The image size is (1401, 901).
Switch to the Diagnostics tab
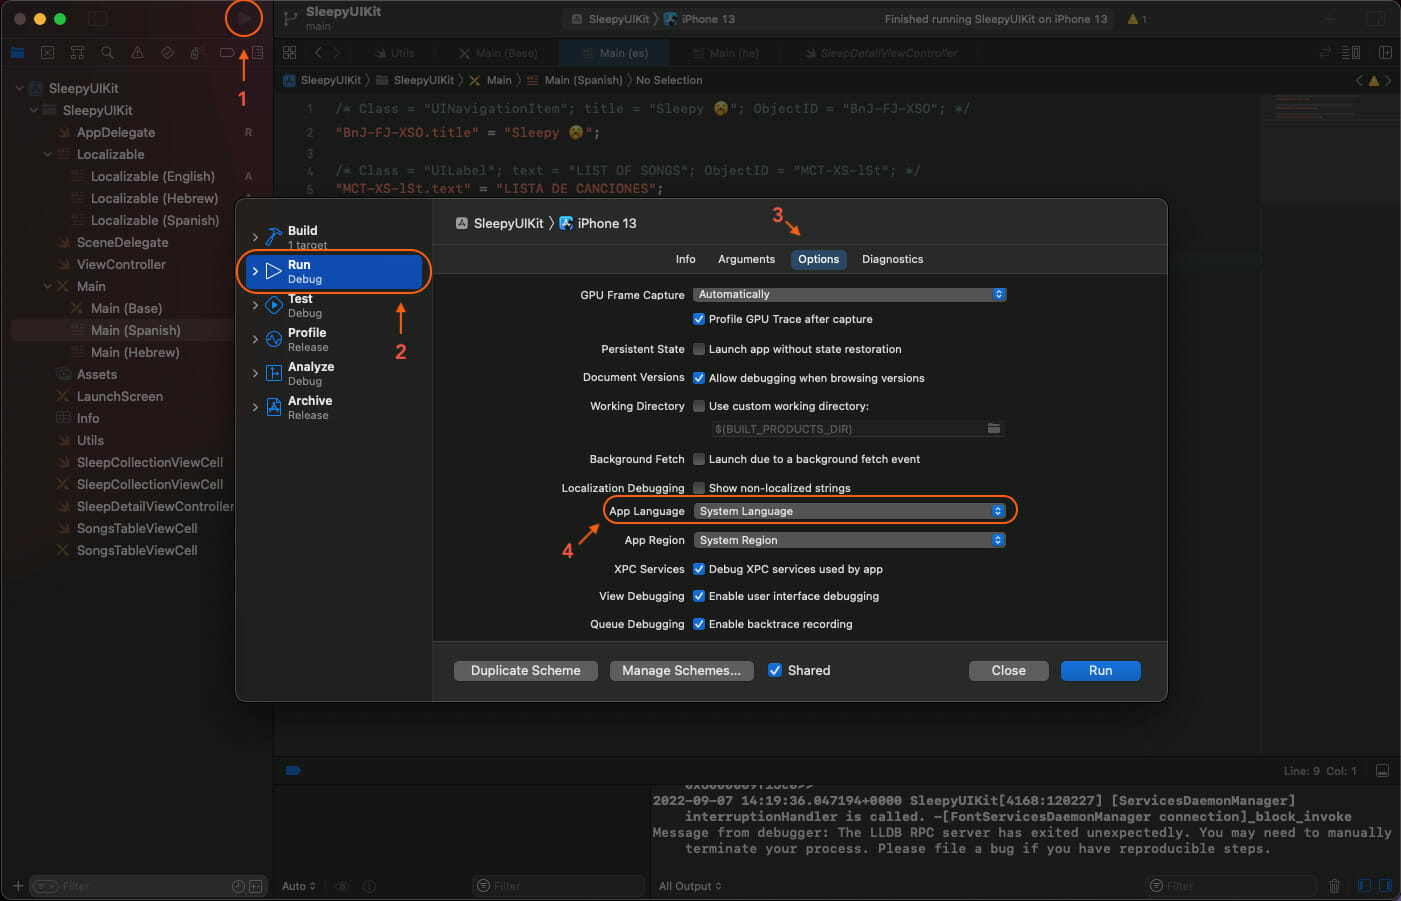(x=892, y=259)
